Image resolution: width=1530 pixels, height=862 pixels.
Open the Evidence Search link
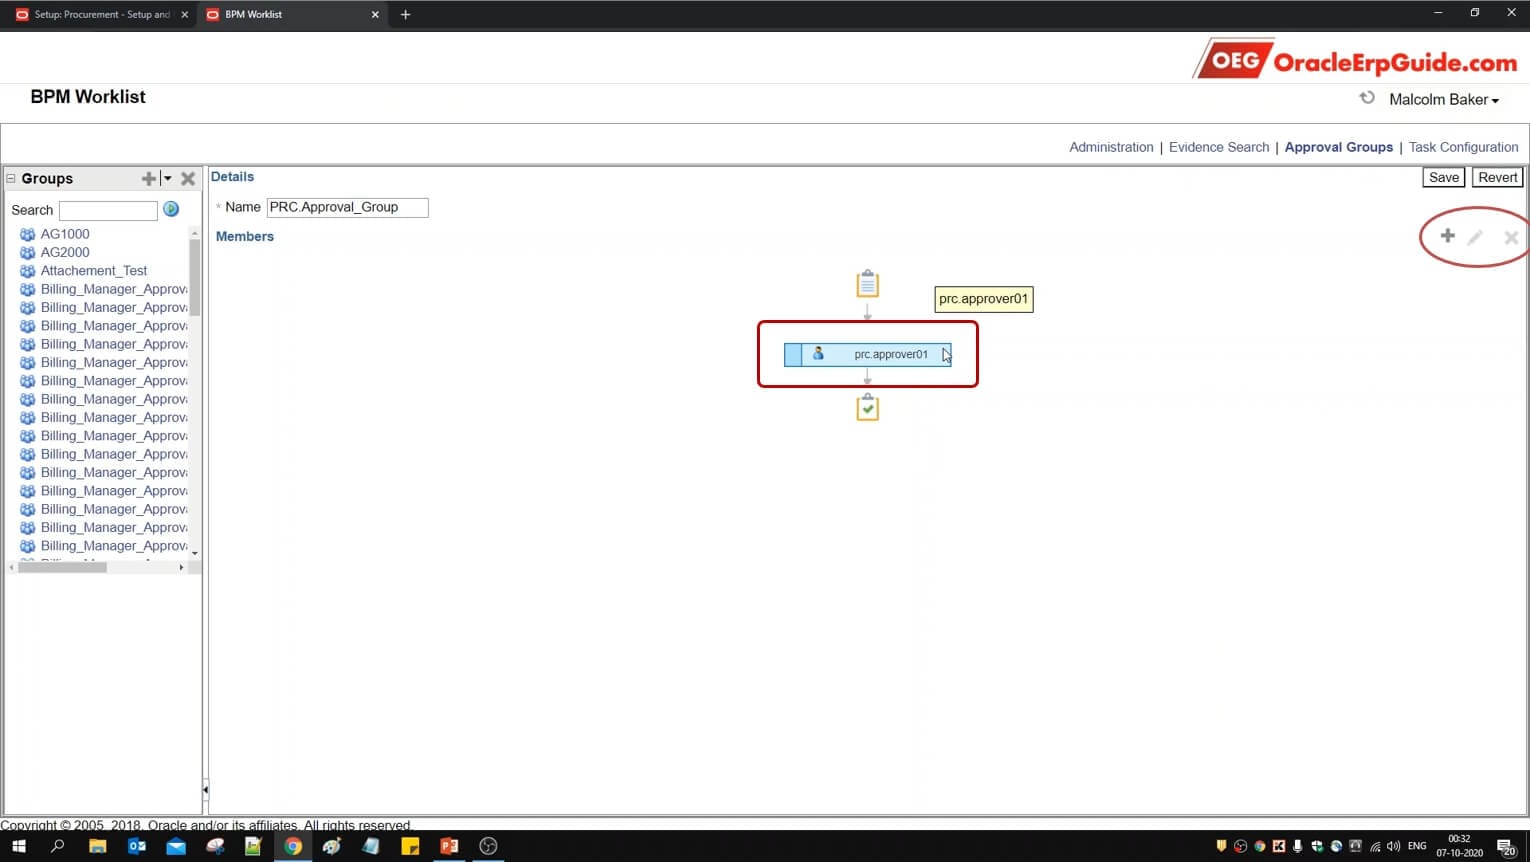click(1218, 147)
